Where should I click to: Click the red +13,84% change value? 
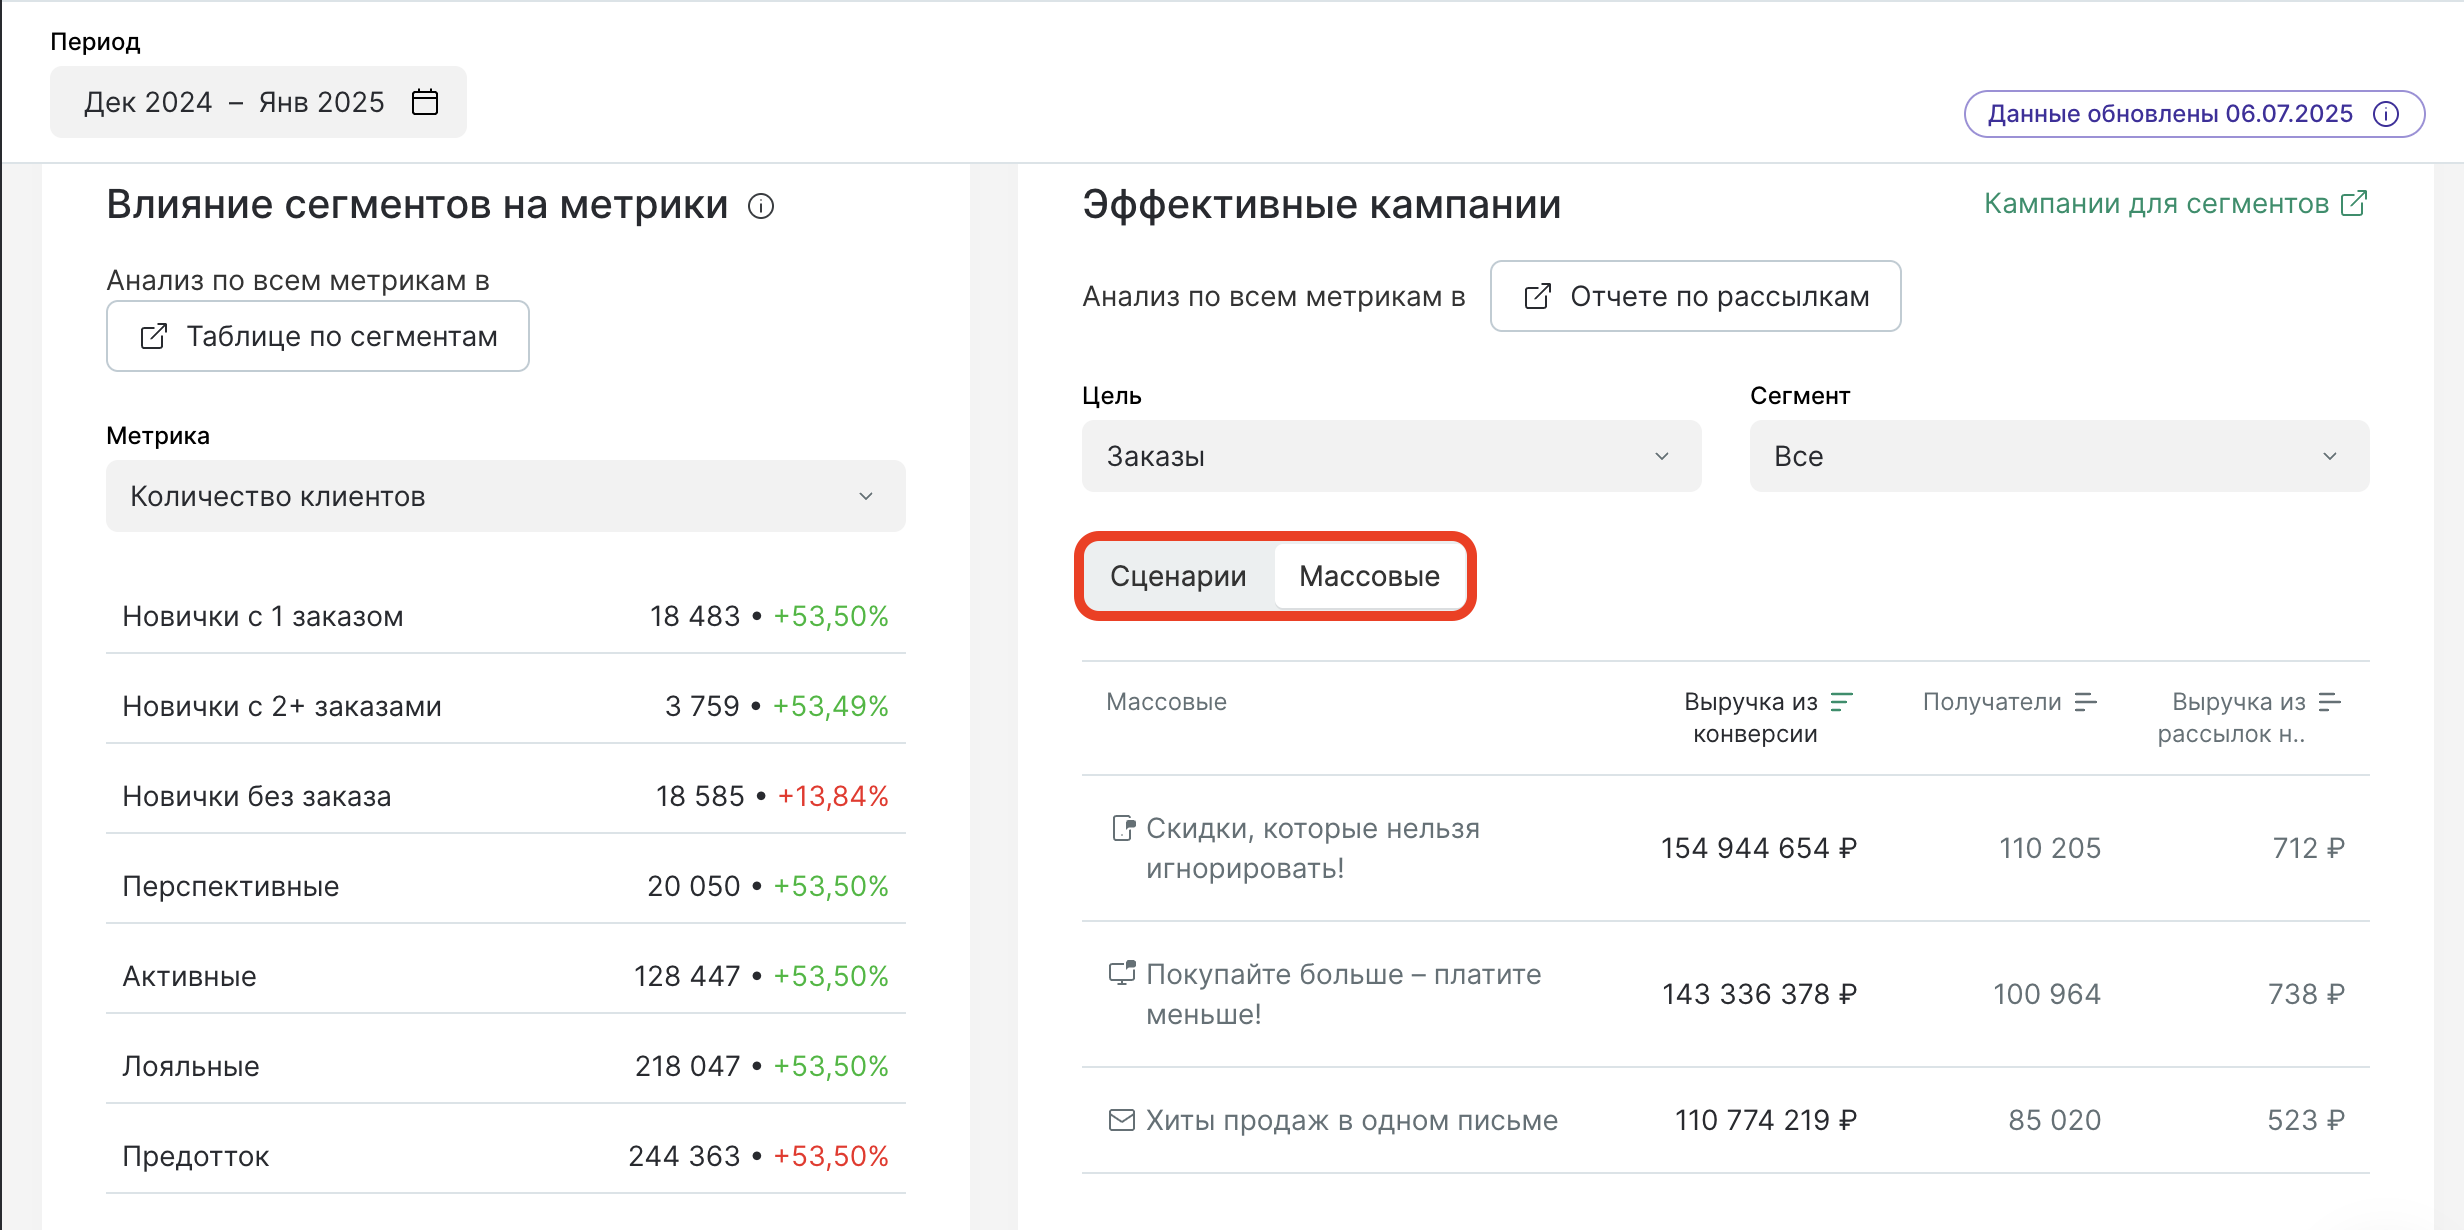pyautogui.click(x=833, y=796)
